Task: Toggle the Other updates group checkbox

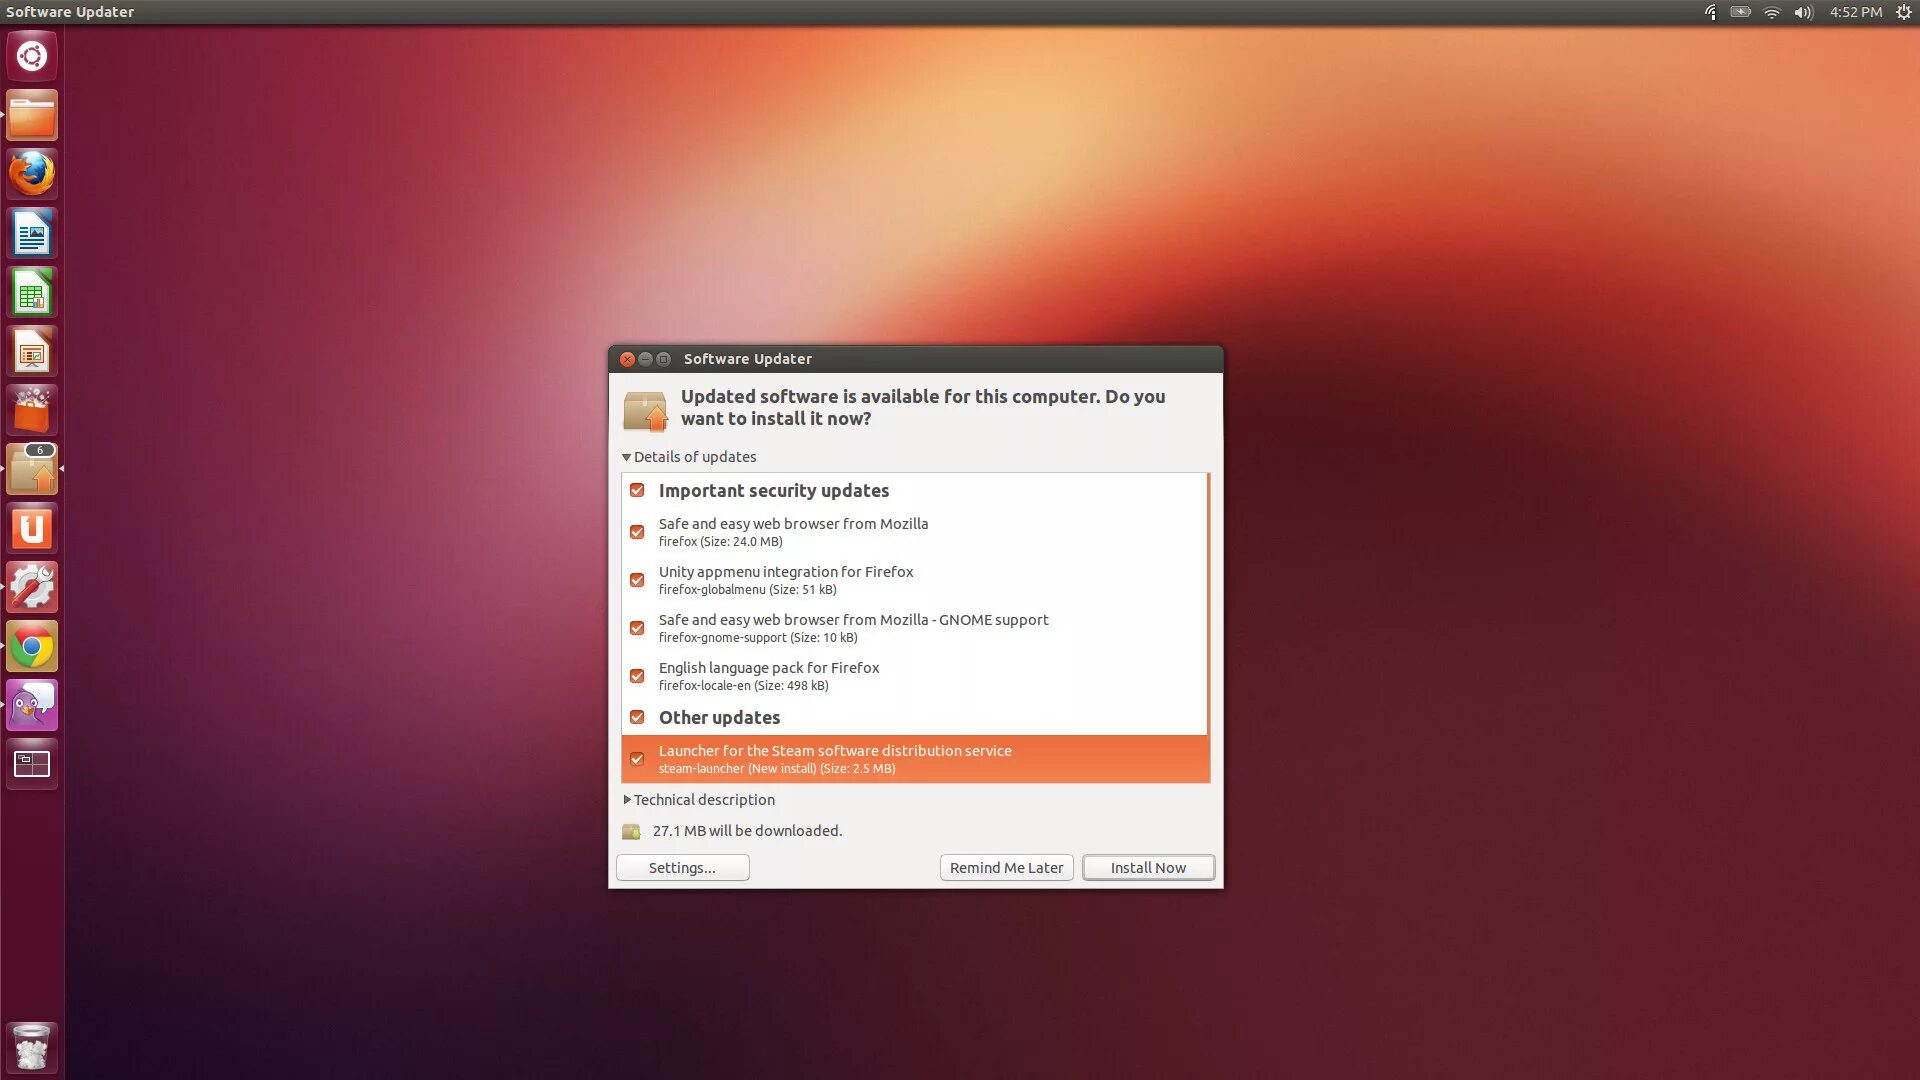Action: (637, 718)
